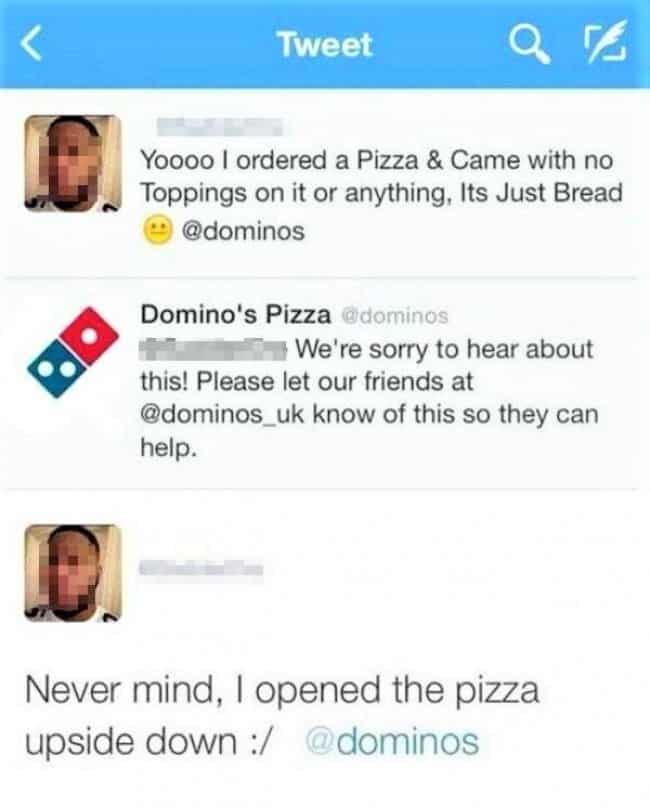
Task: Compose a new tweet with quill icon
Action: 606,43
